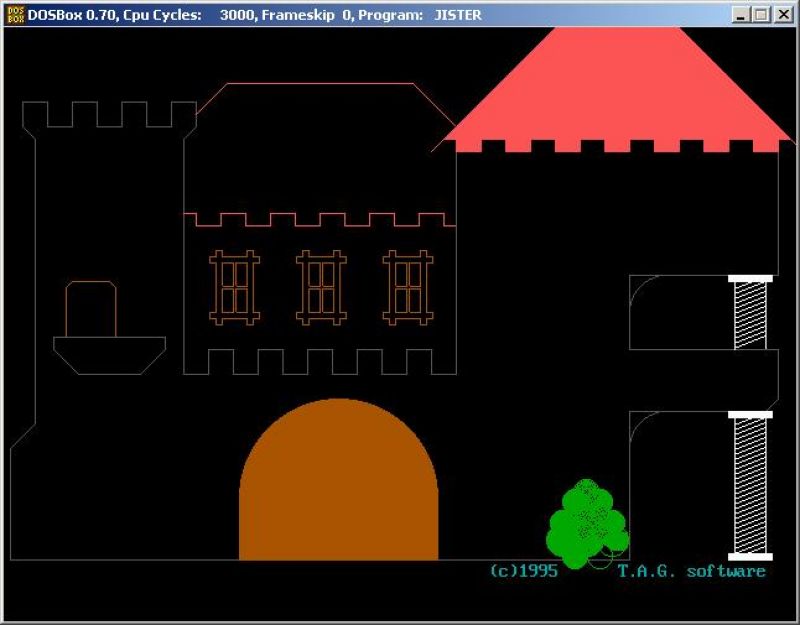Image resolution: width=800 pixels, height=625 pixels.
Task: Click the "(c)1995" copyright text
Action: pyautogui.click(x=523, y=570)
